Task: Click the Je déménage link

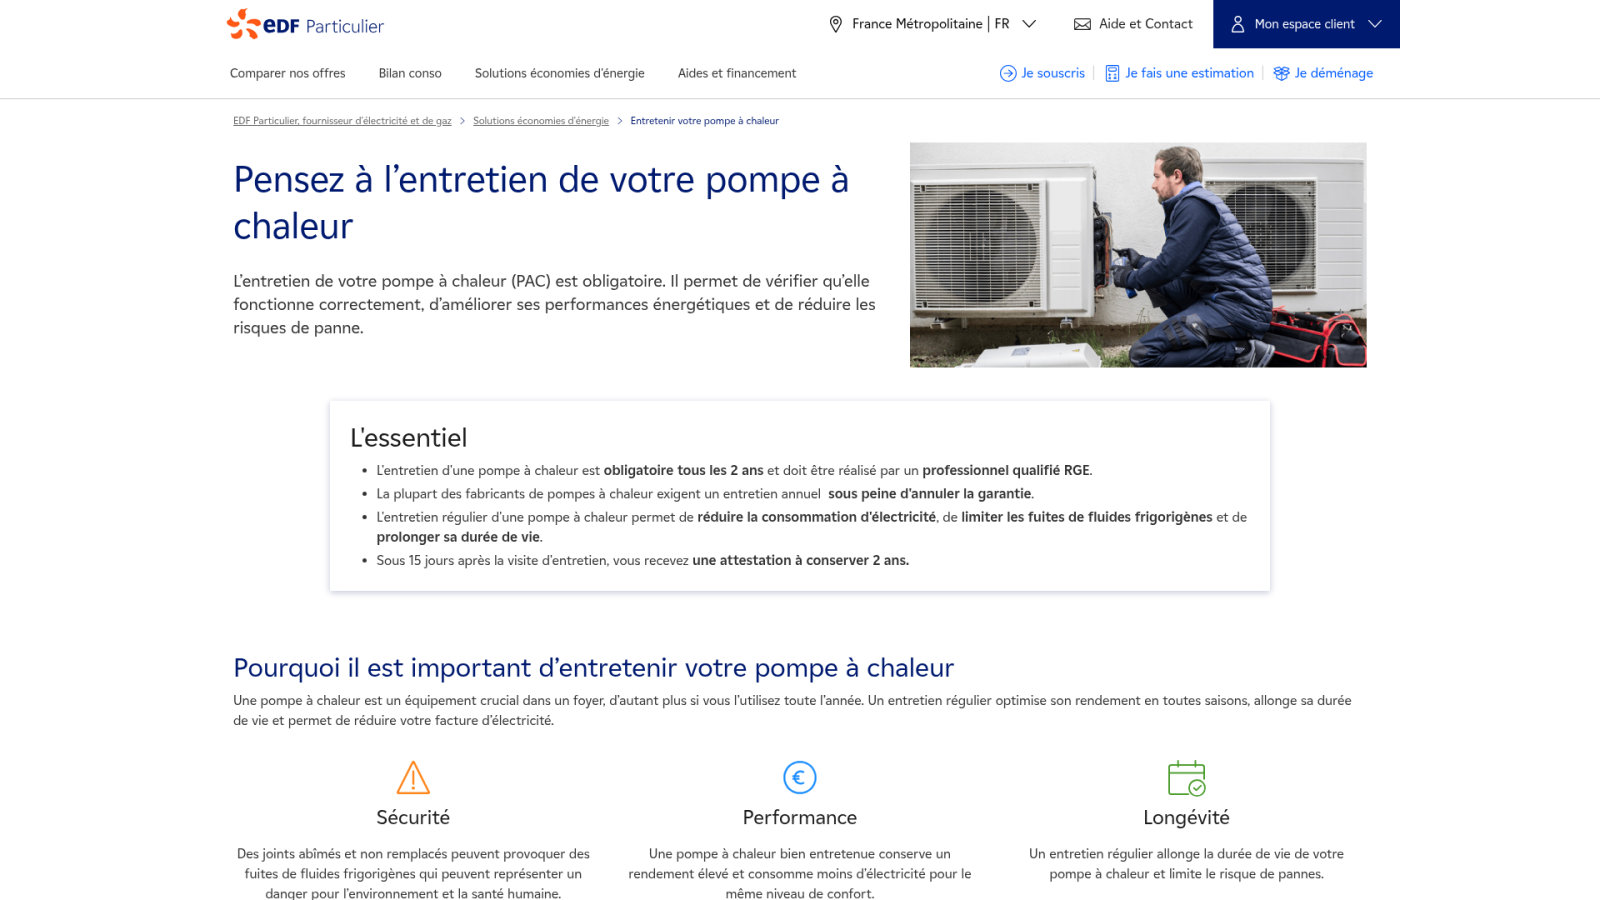Action: point(1323,73)
